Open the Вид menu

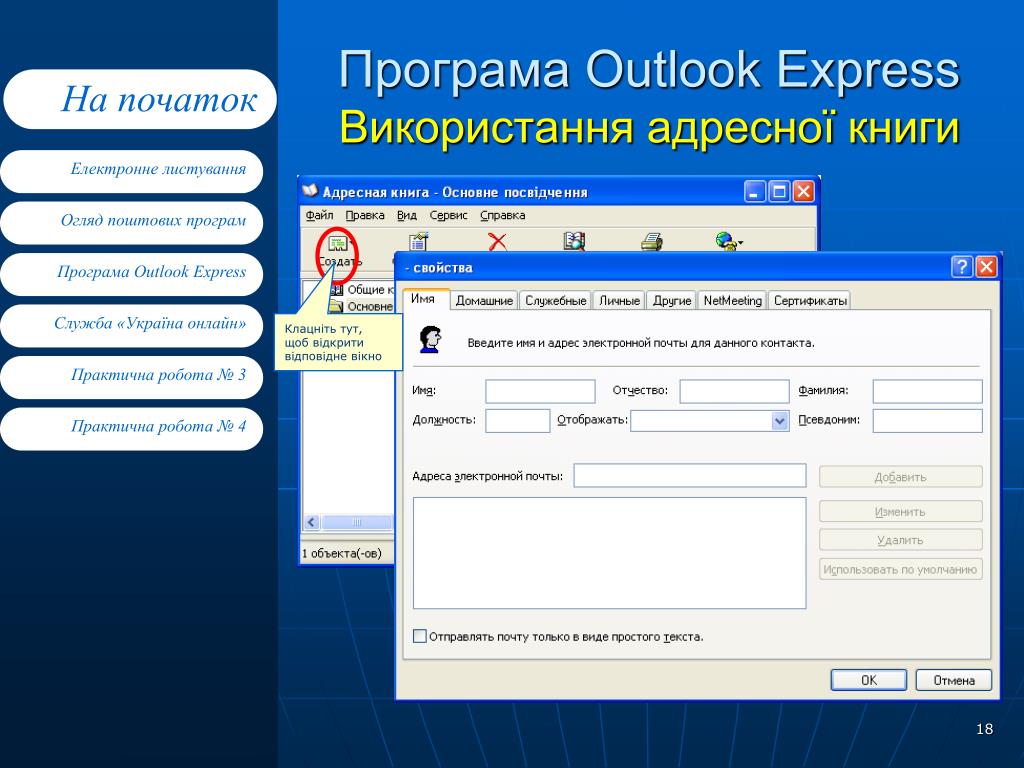[x=407, y=216]
